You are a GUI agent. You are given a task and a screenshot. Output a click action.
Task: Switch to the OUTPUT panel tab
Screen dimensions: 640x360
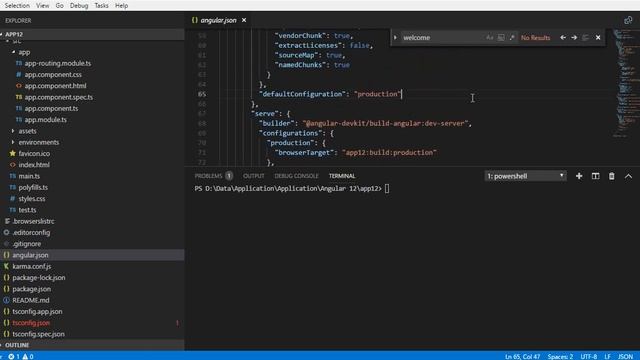coord(253,176)
